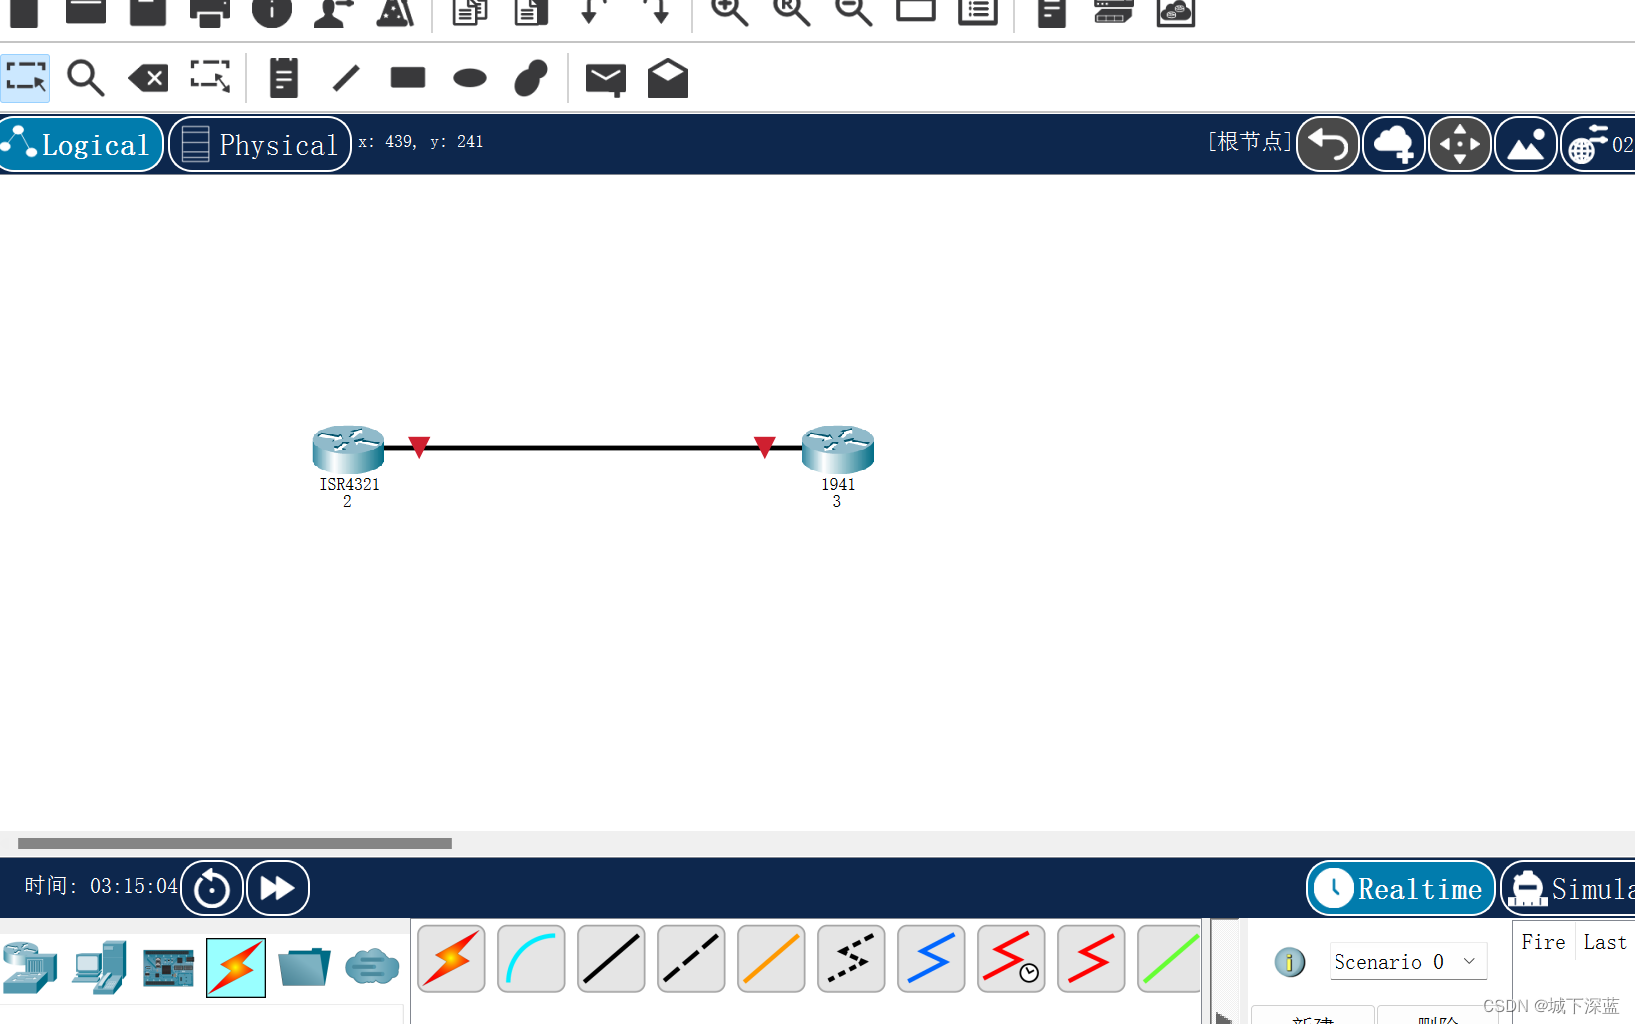Click the root node label 根节点

tap(1250, 142)
